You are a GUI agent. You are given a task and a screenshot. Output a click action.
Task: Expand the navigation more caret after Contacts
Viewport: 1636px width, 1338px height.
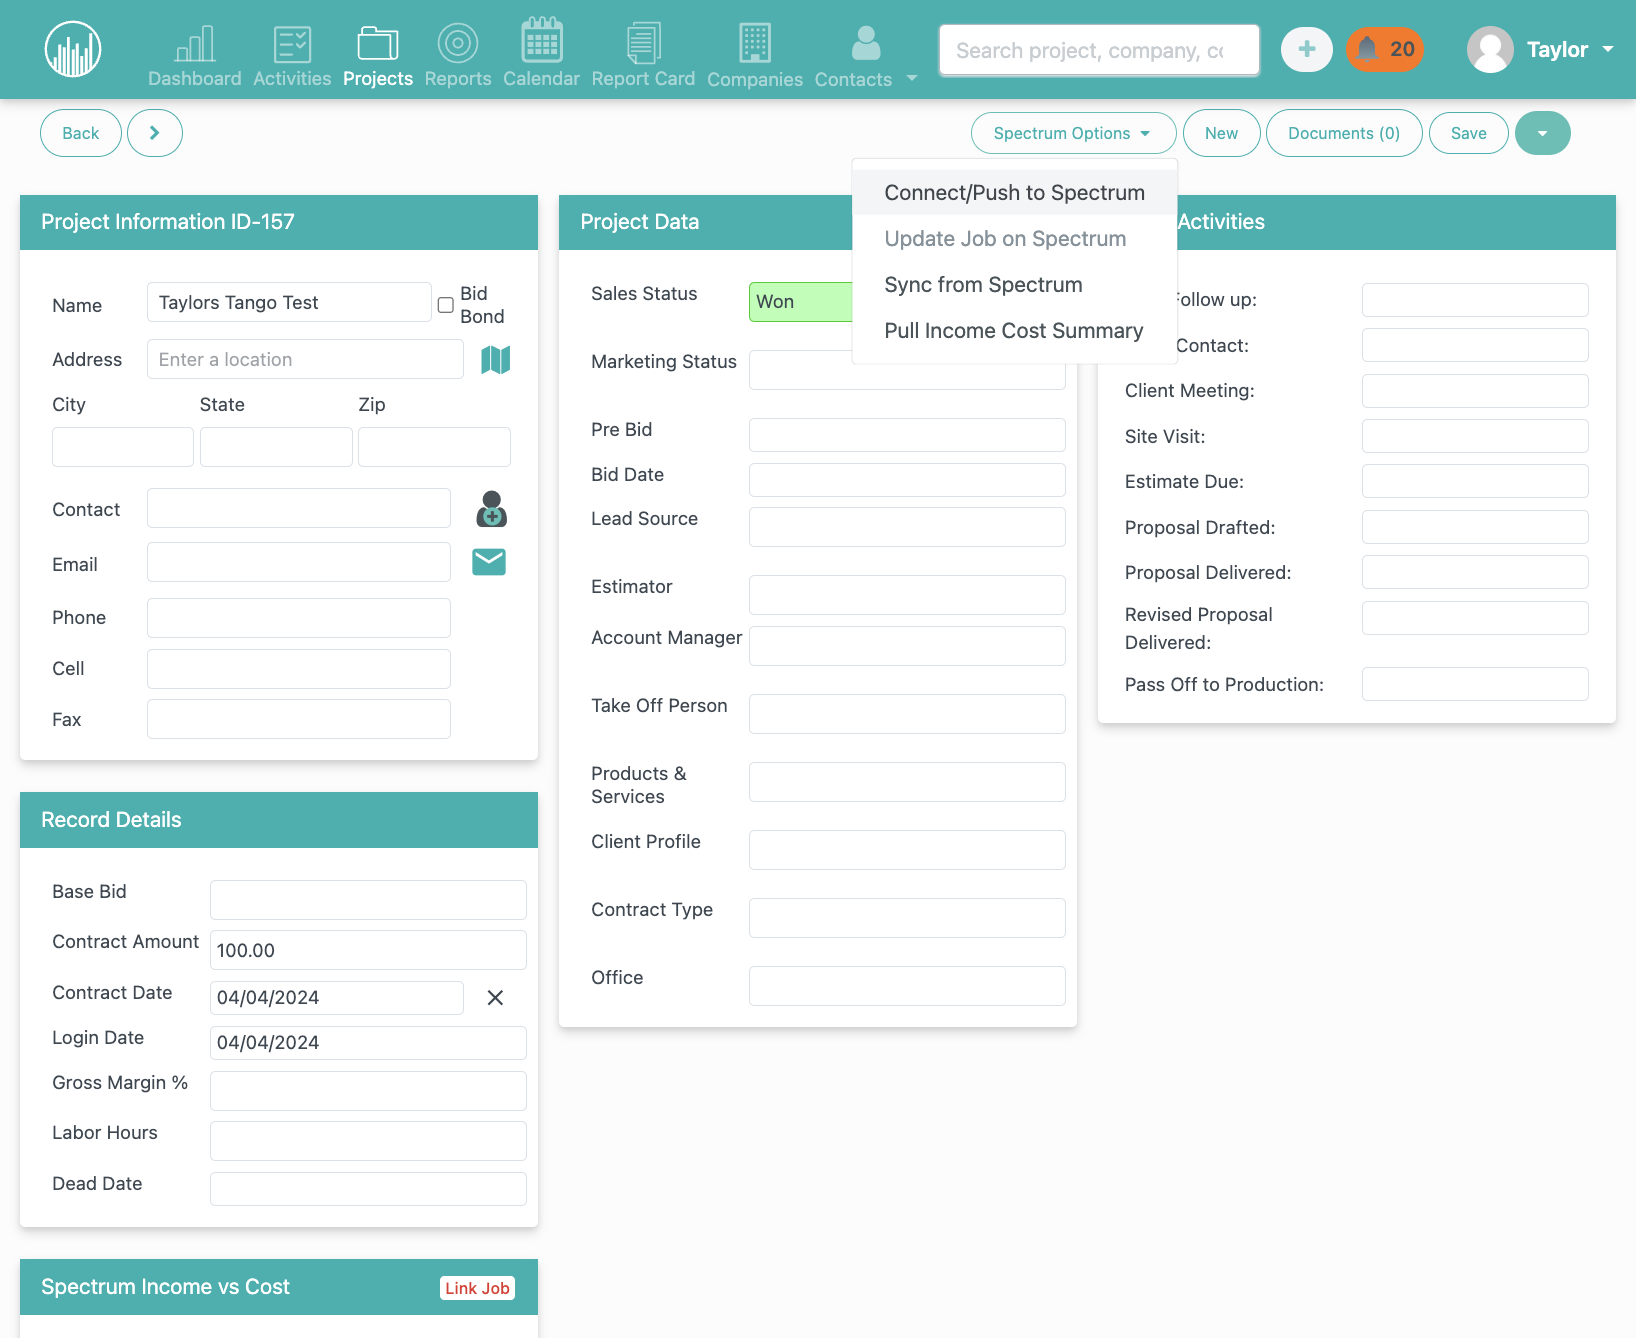click(x=911, y=78)
